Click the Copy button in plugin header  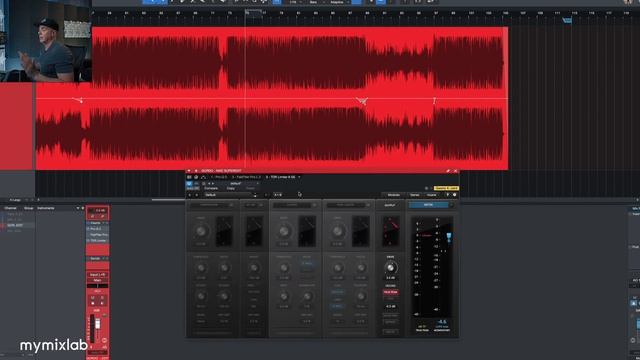coord(231,188)
